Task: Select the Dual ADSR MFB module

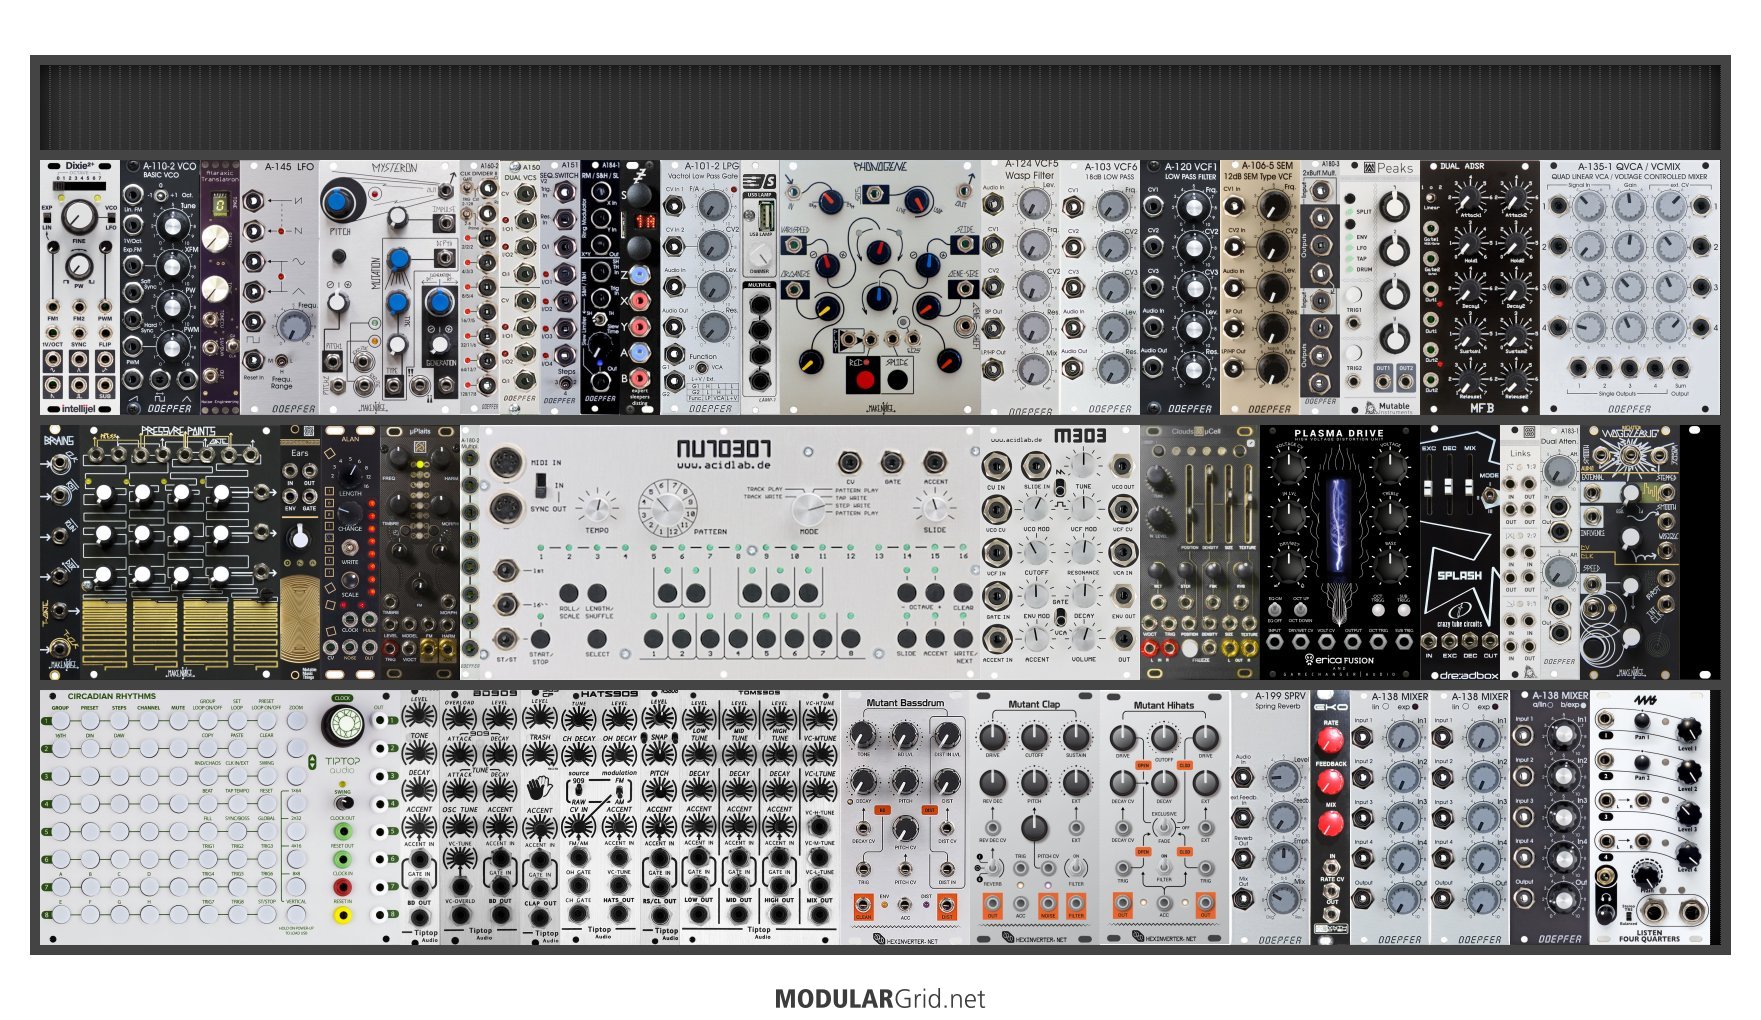Action: coord(1480,287)
